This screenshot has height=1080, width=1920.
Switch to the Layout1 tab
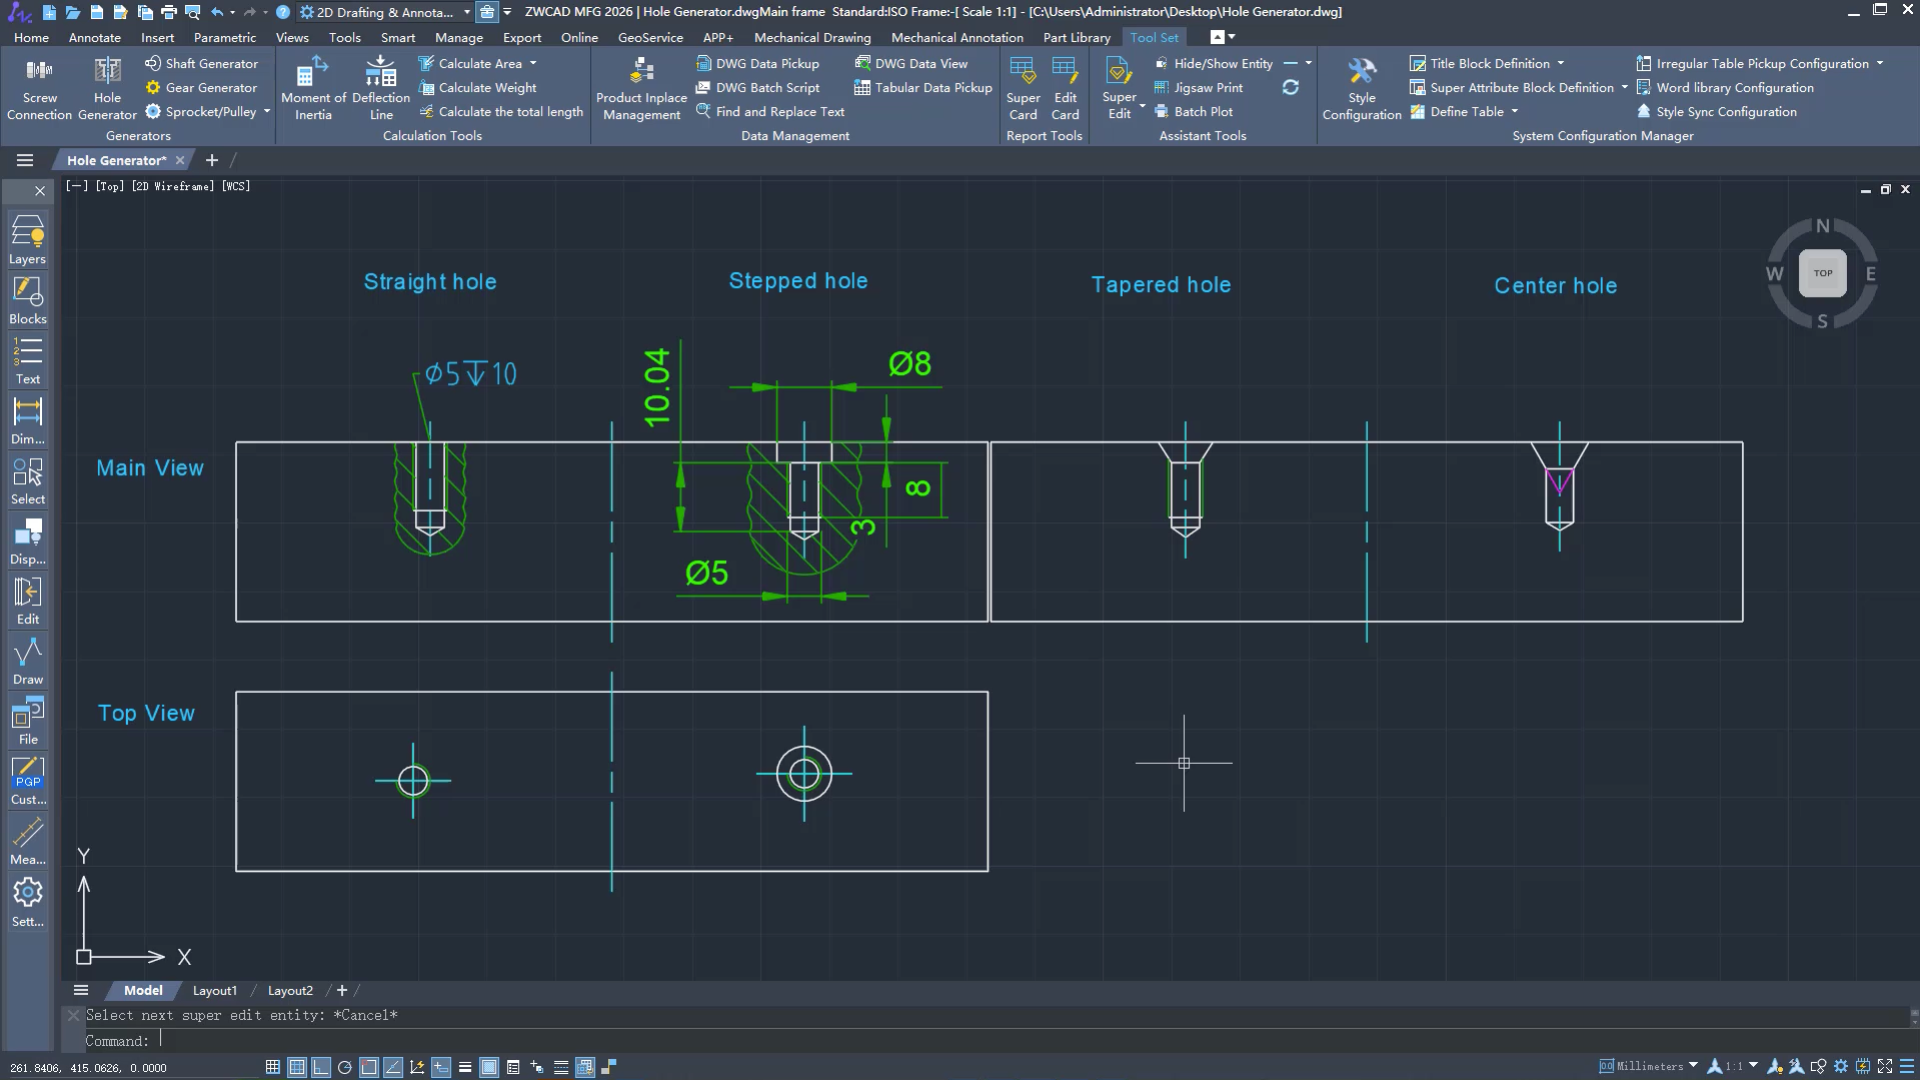215,990
